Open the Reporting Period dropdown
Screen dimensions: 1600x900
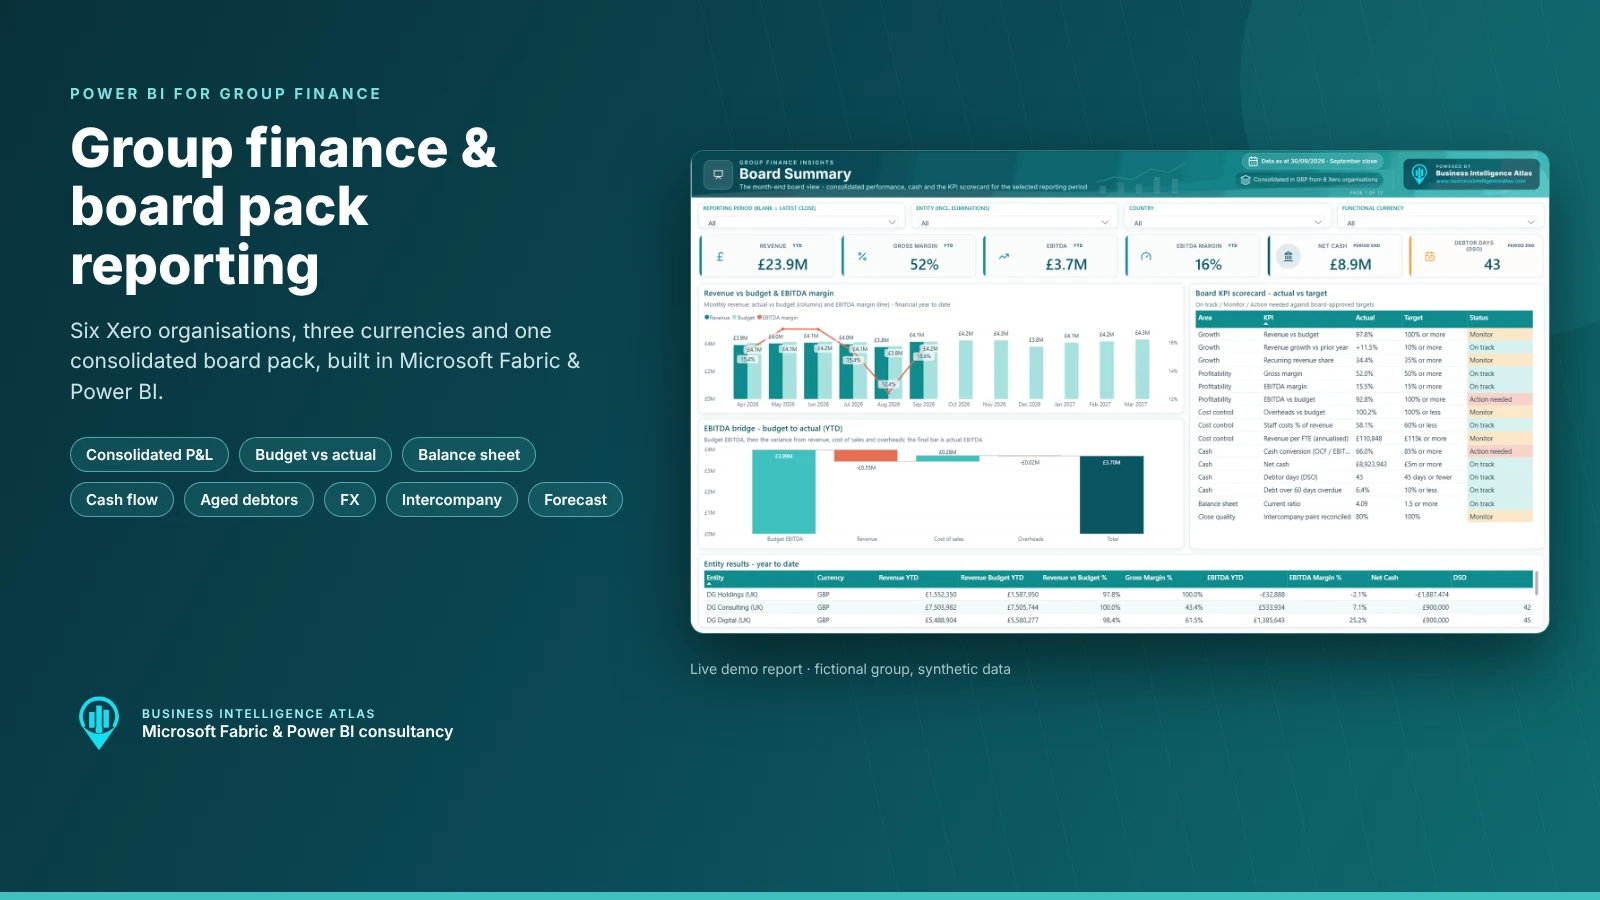point(801,223)
